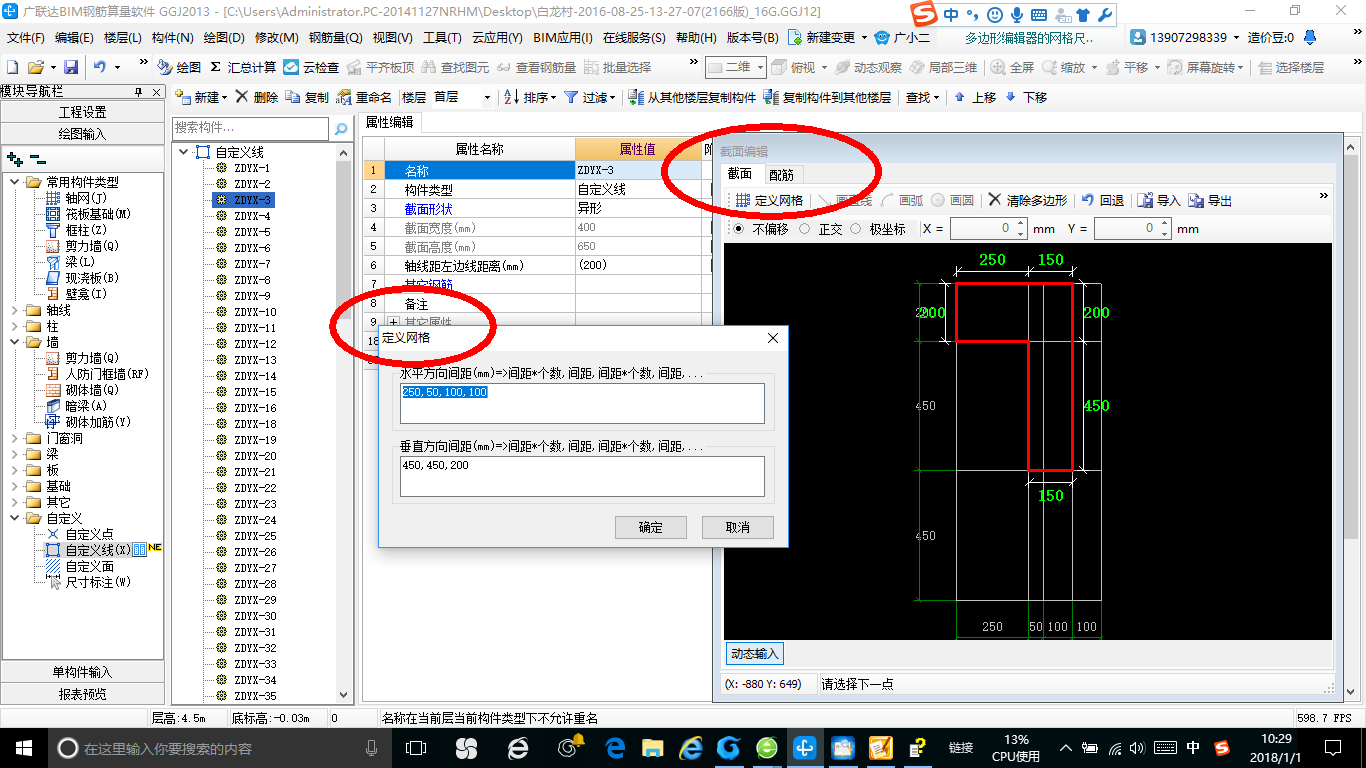
Task: Click the 删除 delete component button
Action: point(256,97)
